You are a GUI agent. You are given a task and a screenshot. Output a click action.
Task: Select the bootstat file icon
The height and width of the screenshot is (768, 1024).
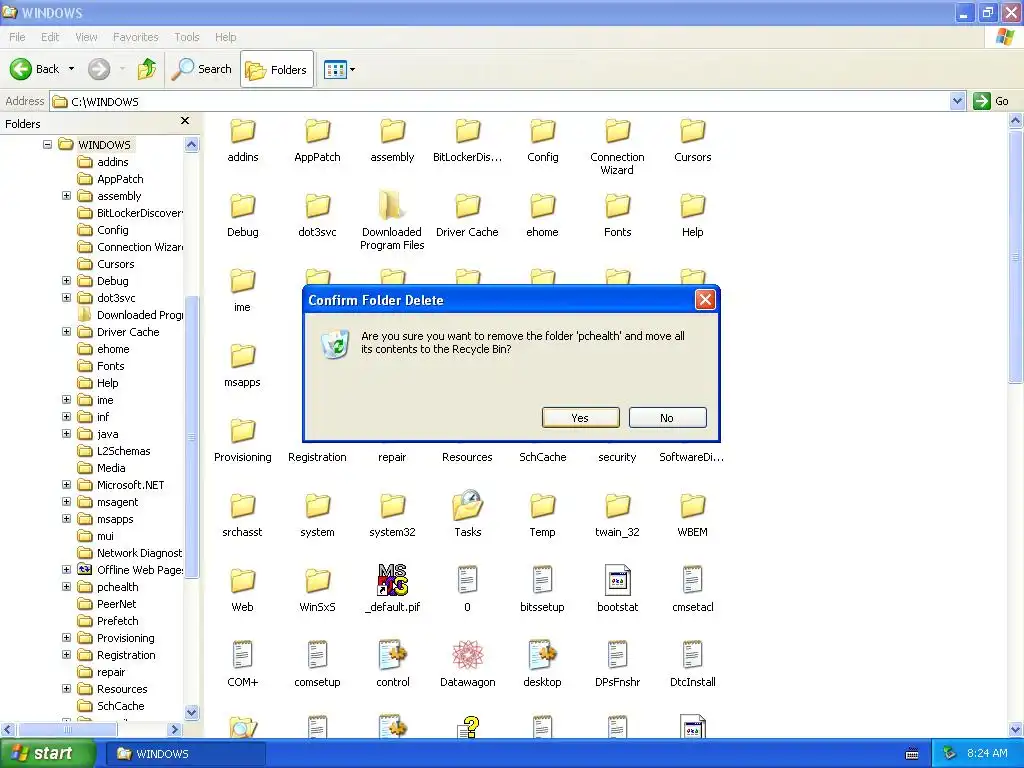(x=617, y=580)
